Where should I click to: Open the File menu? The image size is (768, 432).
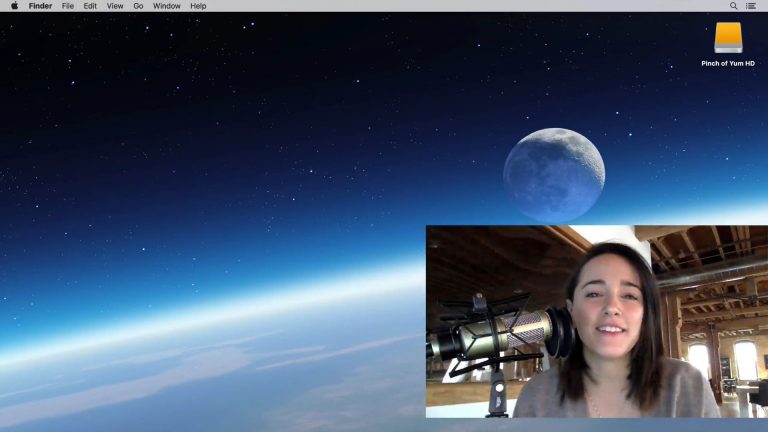[68, 6]
